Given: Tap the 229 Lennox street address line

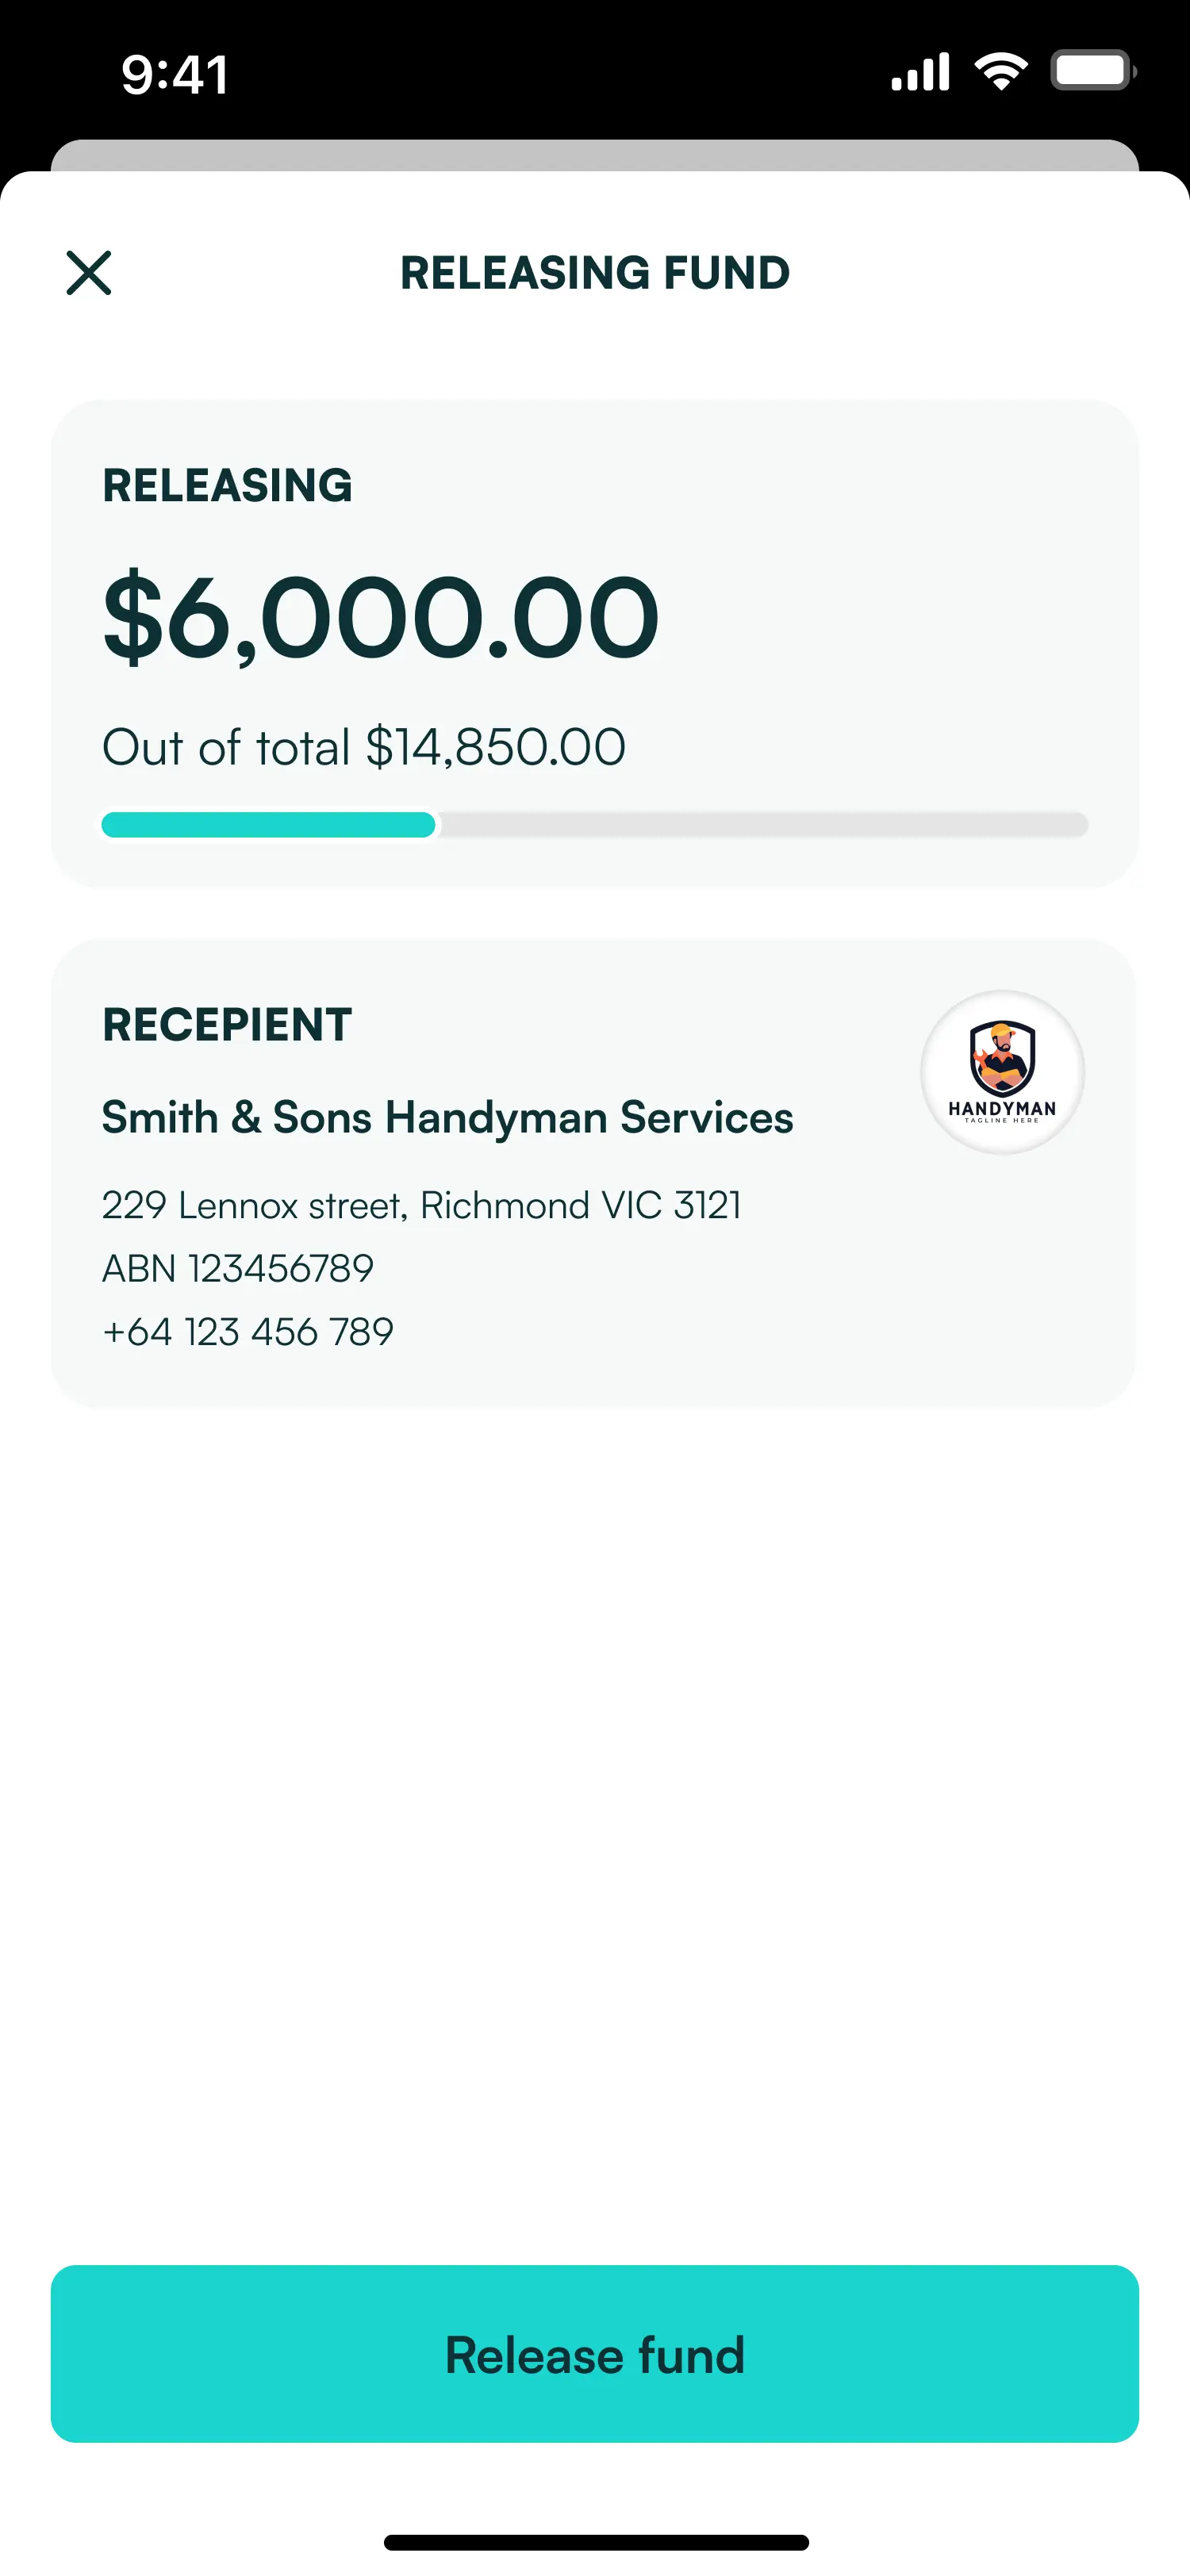Looking at the screenshot, I should tap(421, 1205).
